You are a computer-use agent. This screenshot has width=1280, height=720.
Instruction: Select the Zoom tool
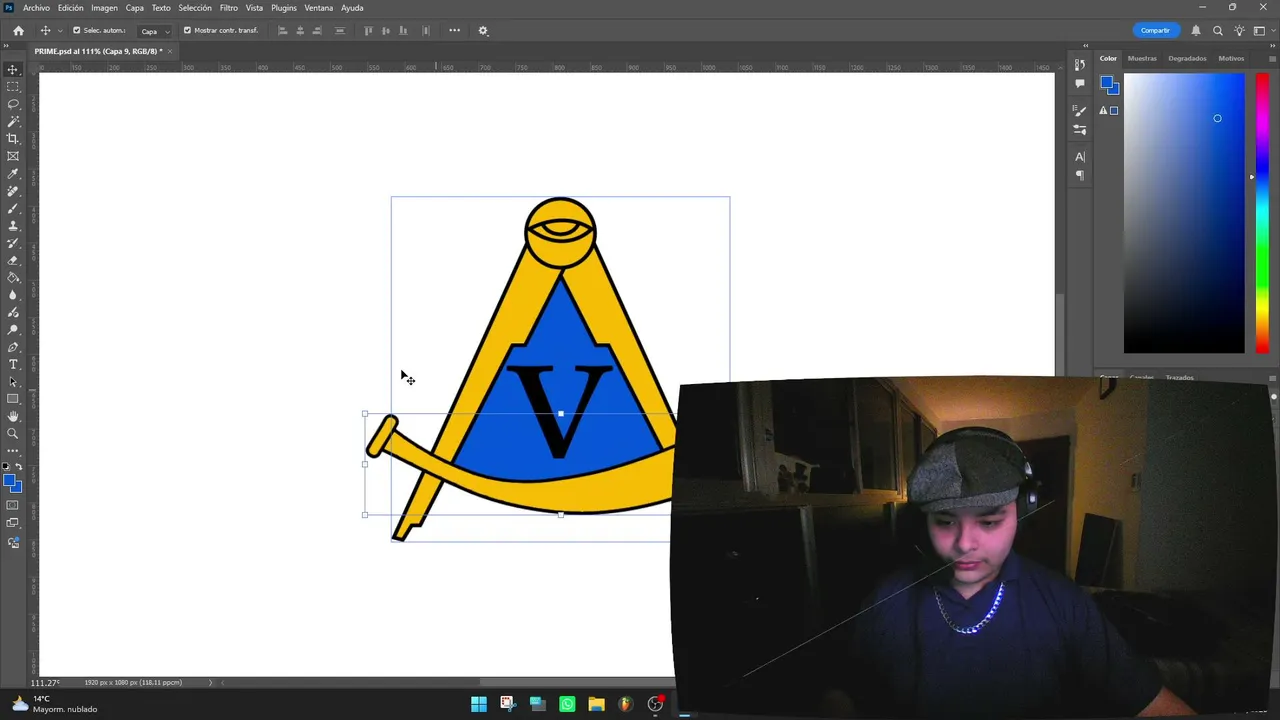[x=13, y=434]
